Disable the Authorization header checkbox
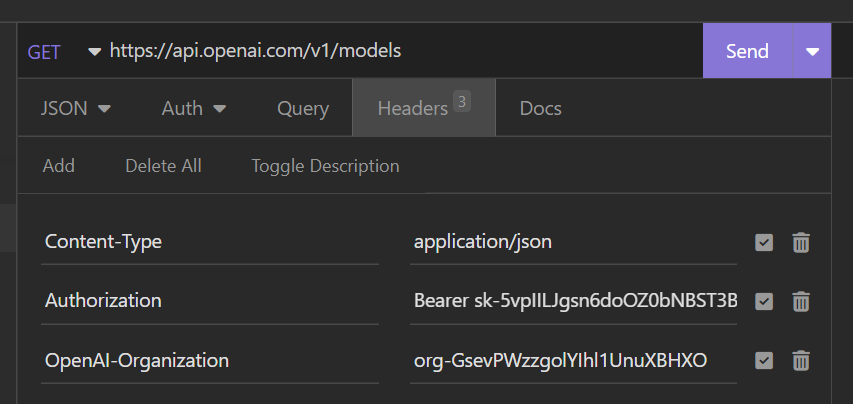 764,301
